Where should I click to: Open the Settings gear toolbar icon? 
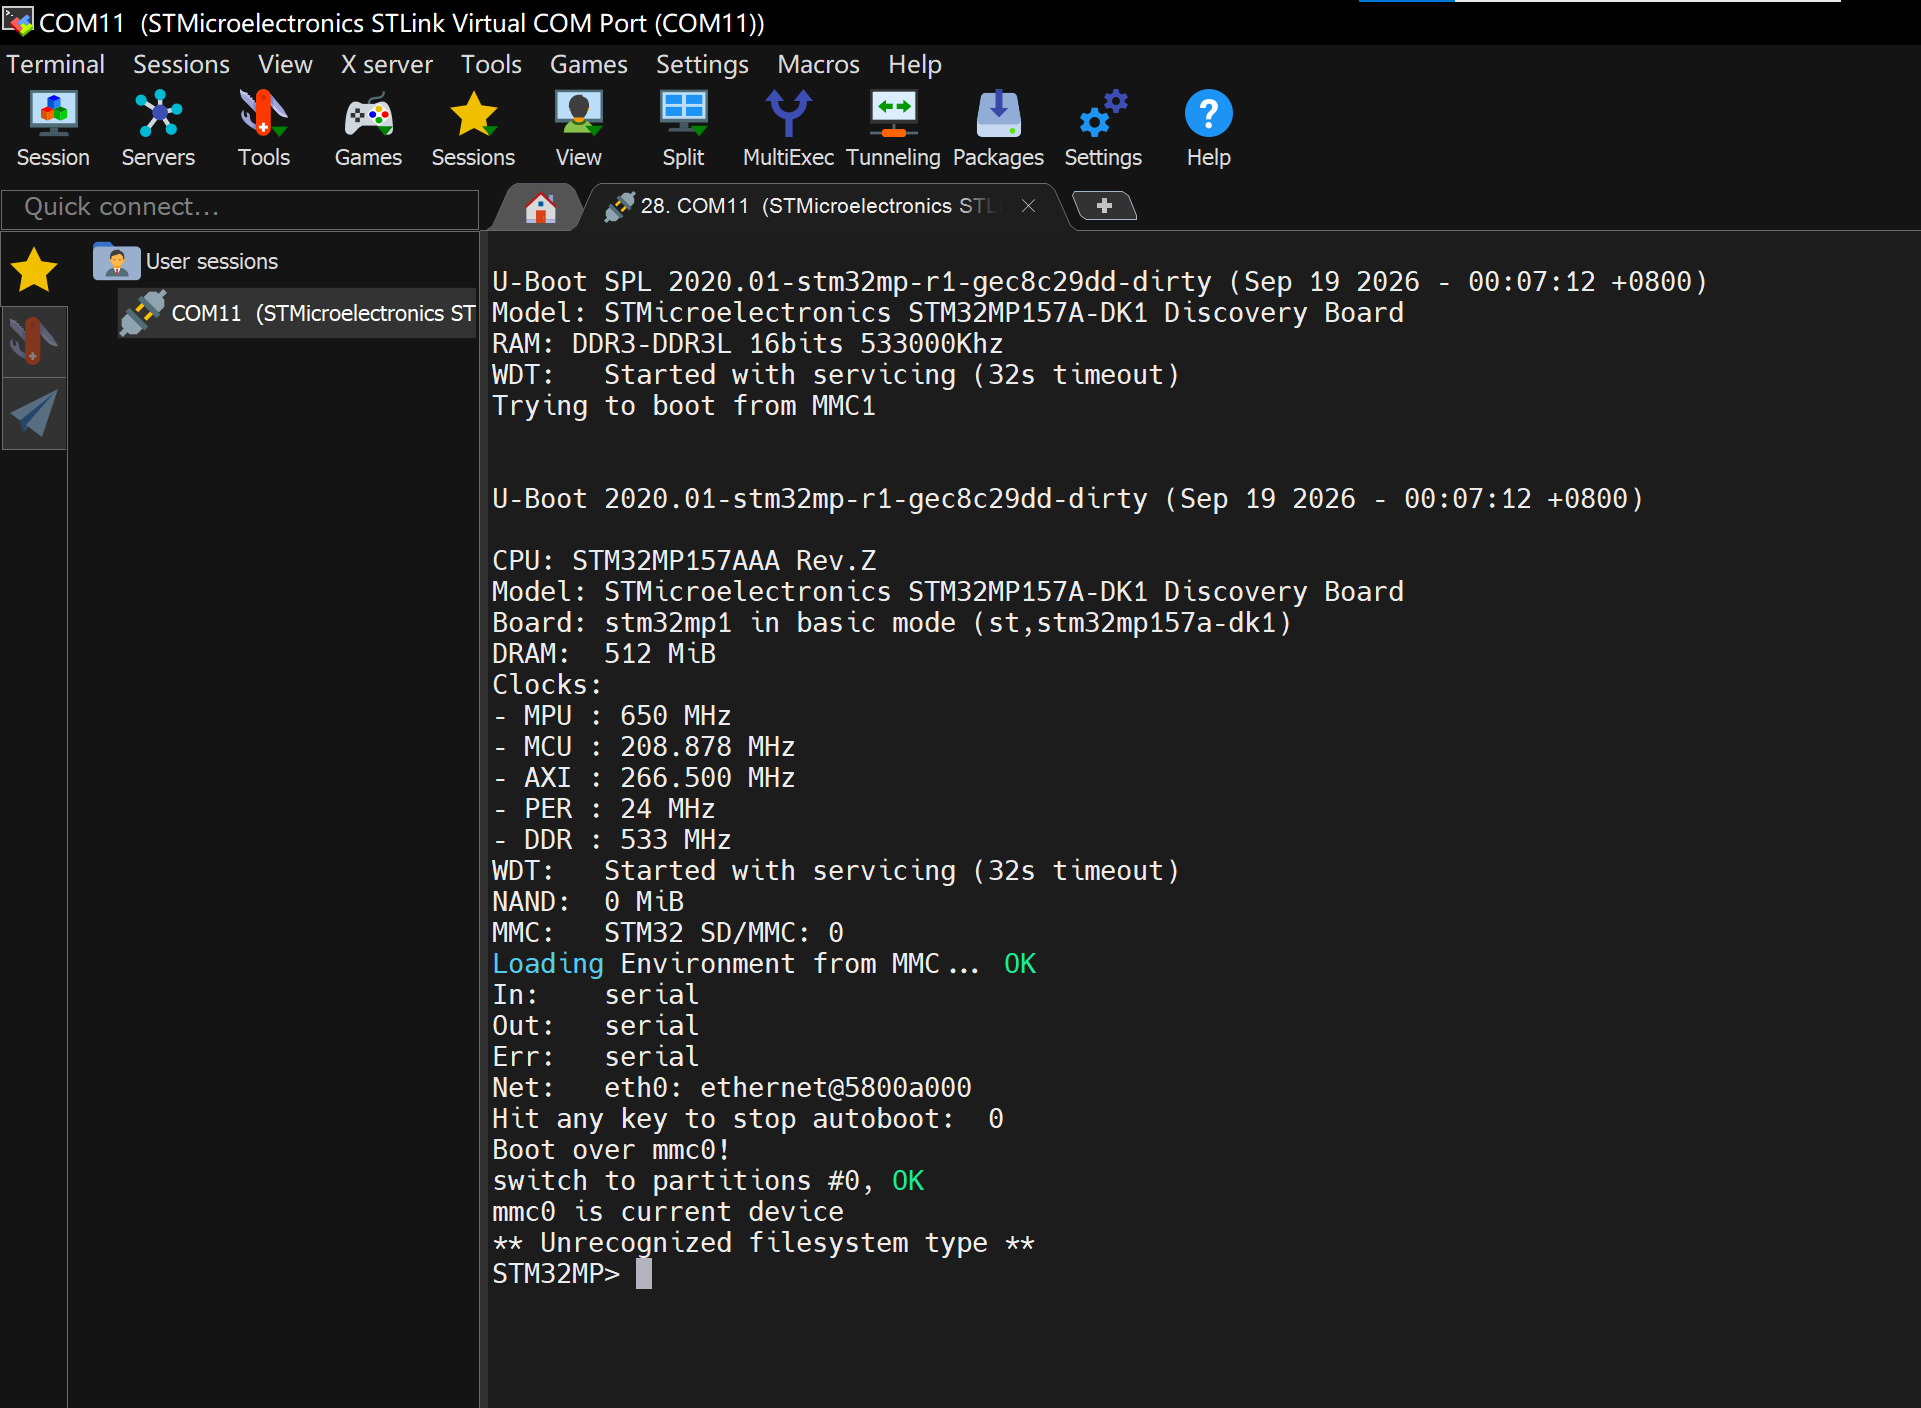[1103, 129]
